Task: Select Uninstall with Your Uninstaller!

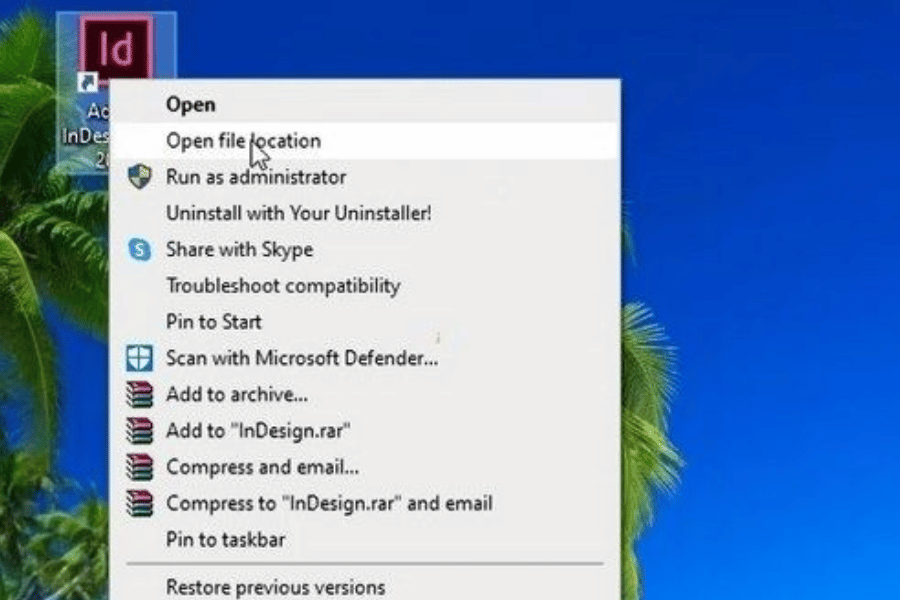Action: (298, 213)
